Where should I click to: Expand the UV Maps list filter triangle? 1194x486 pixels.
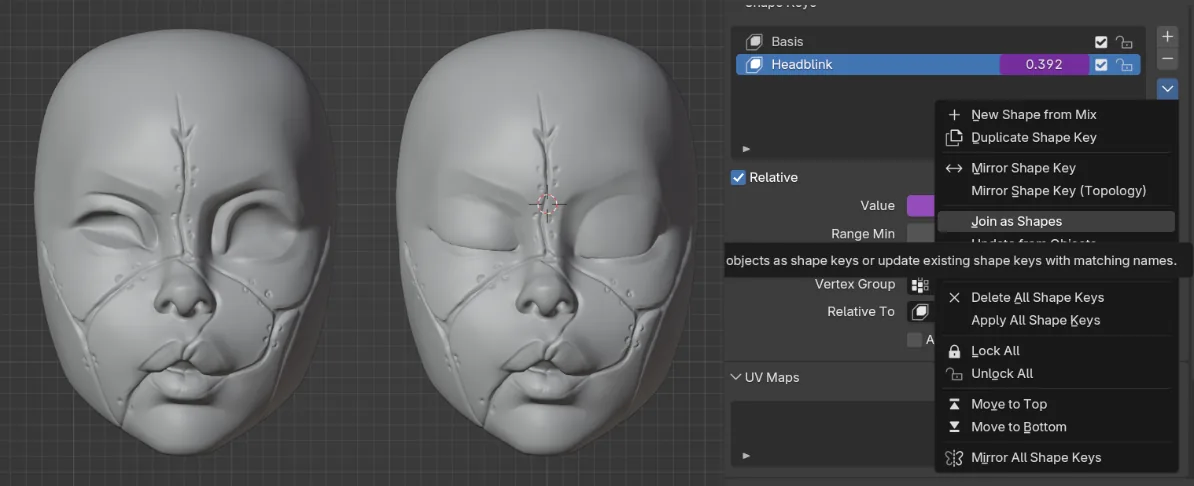(746, 456)
